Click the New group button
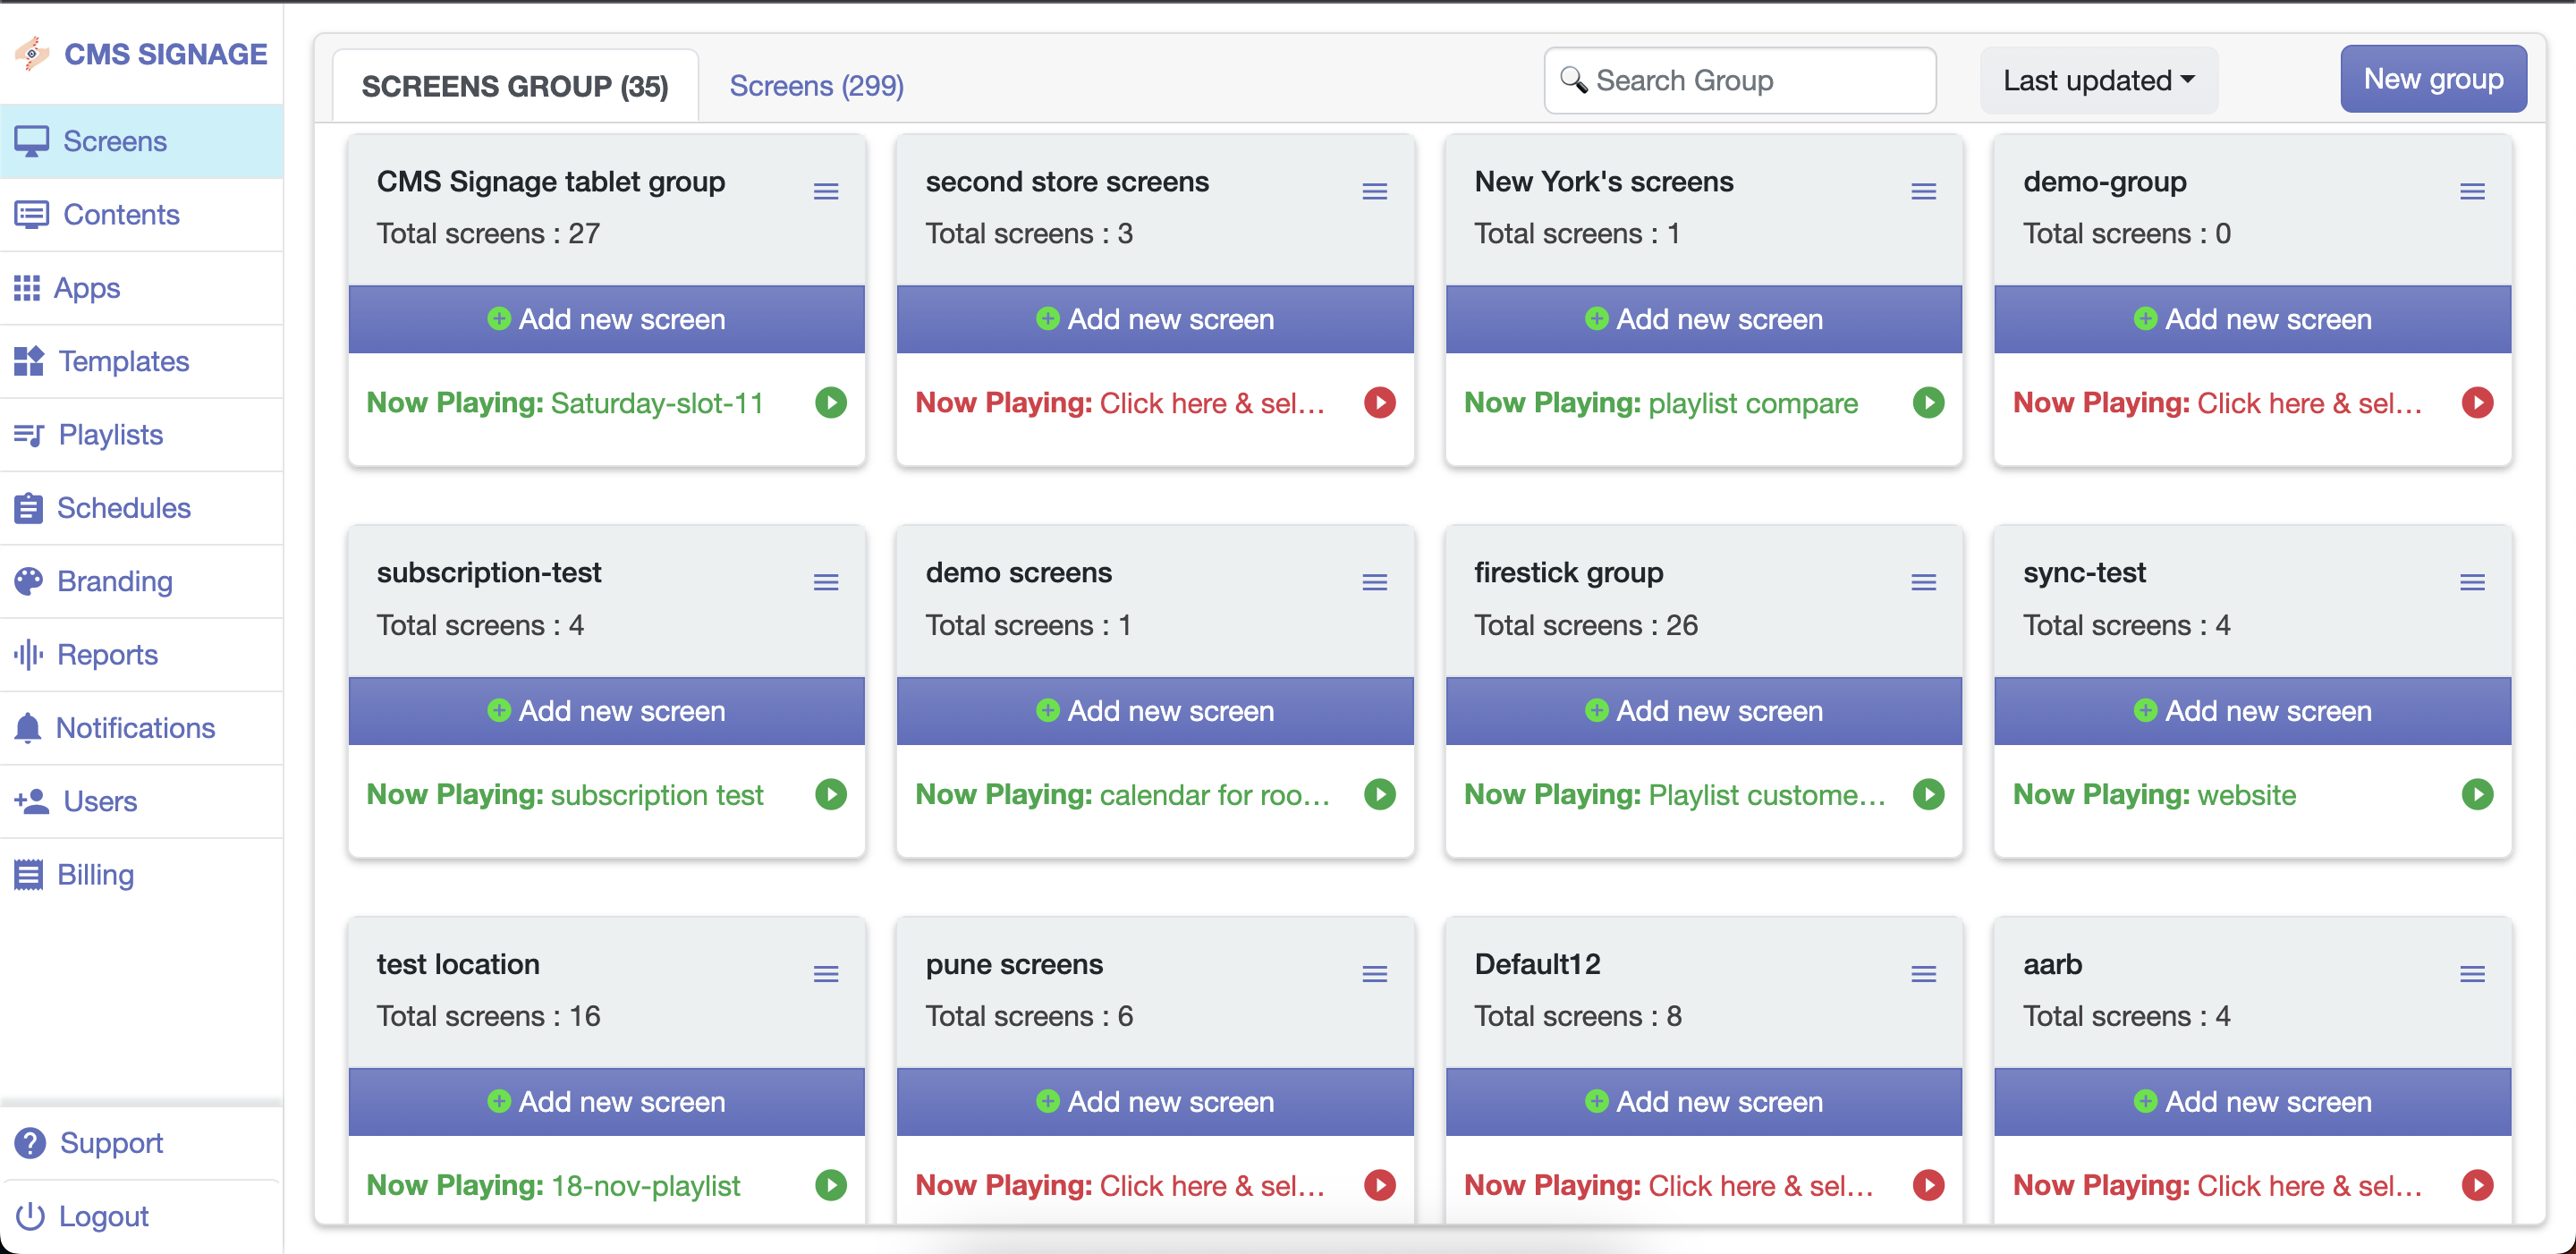 (x=2432, y=79)
